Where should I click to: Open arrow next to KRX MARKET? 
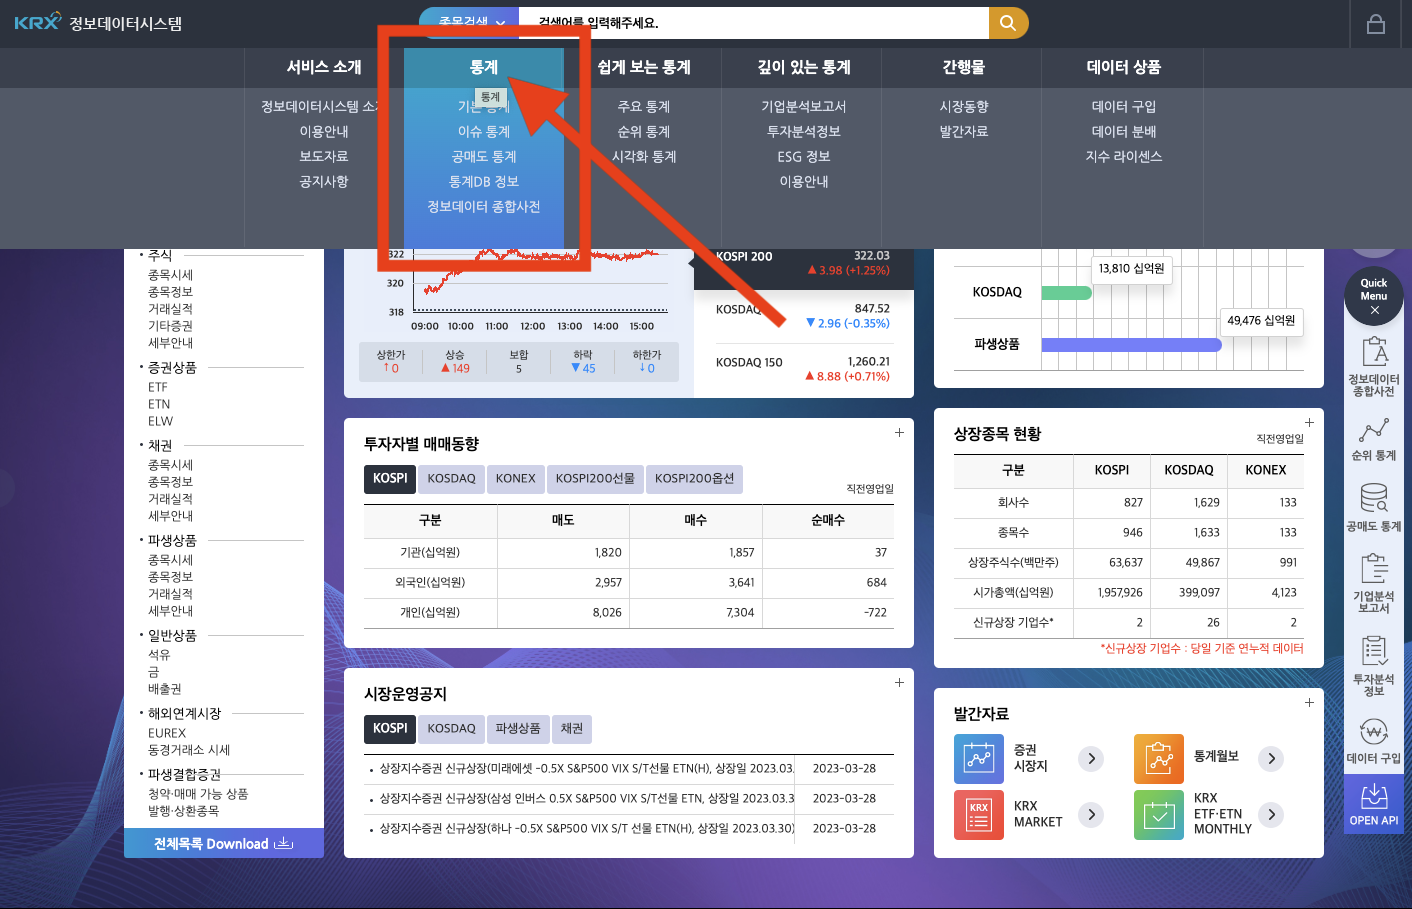(1091, 815)
